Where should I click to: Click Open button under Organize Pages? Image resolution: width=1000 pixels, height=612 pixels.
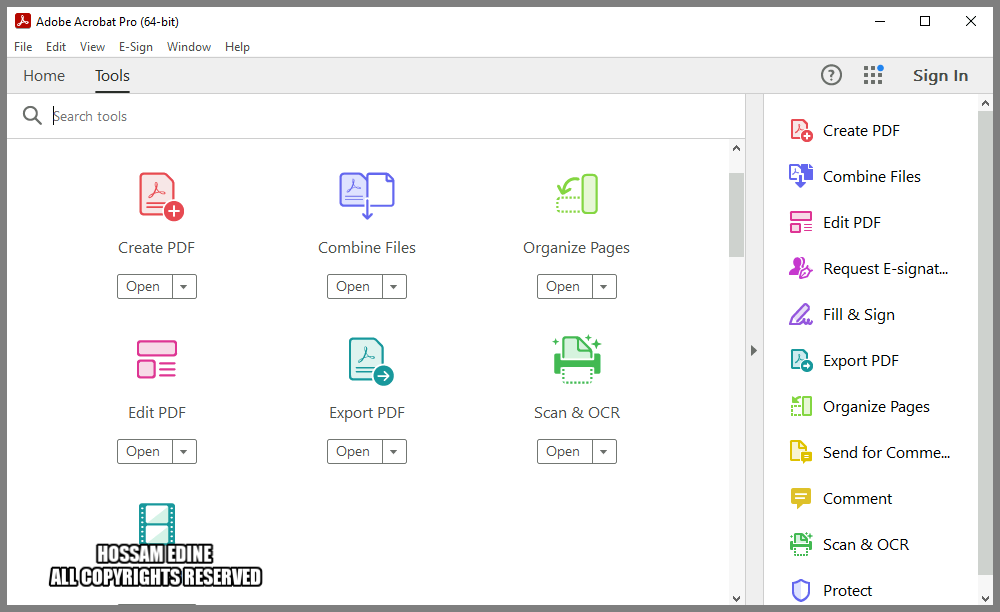click(564, 287)
